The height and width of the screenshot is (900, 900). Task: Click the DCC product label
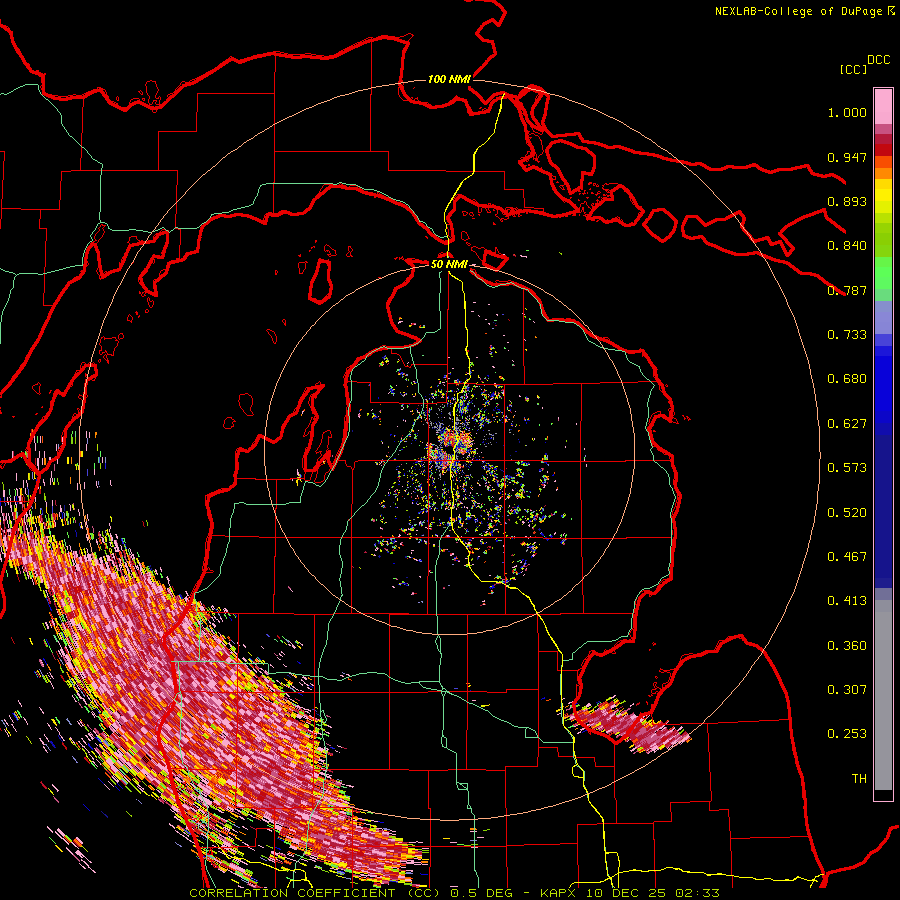coord(878,60)
